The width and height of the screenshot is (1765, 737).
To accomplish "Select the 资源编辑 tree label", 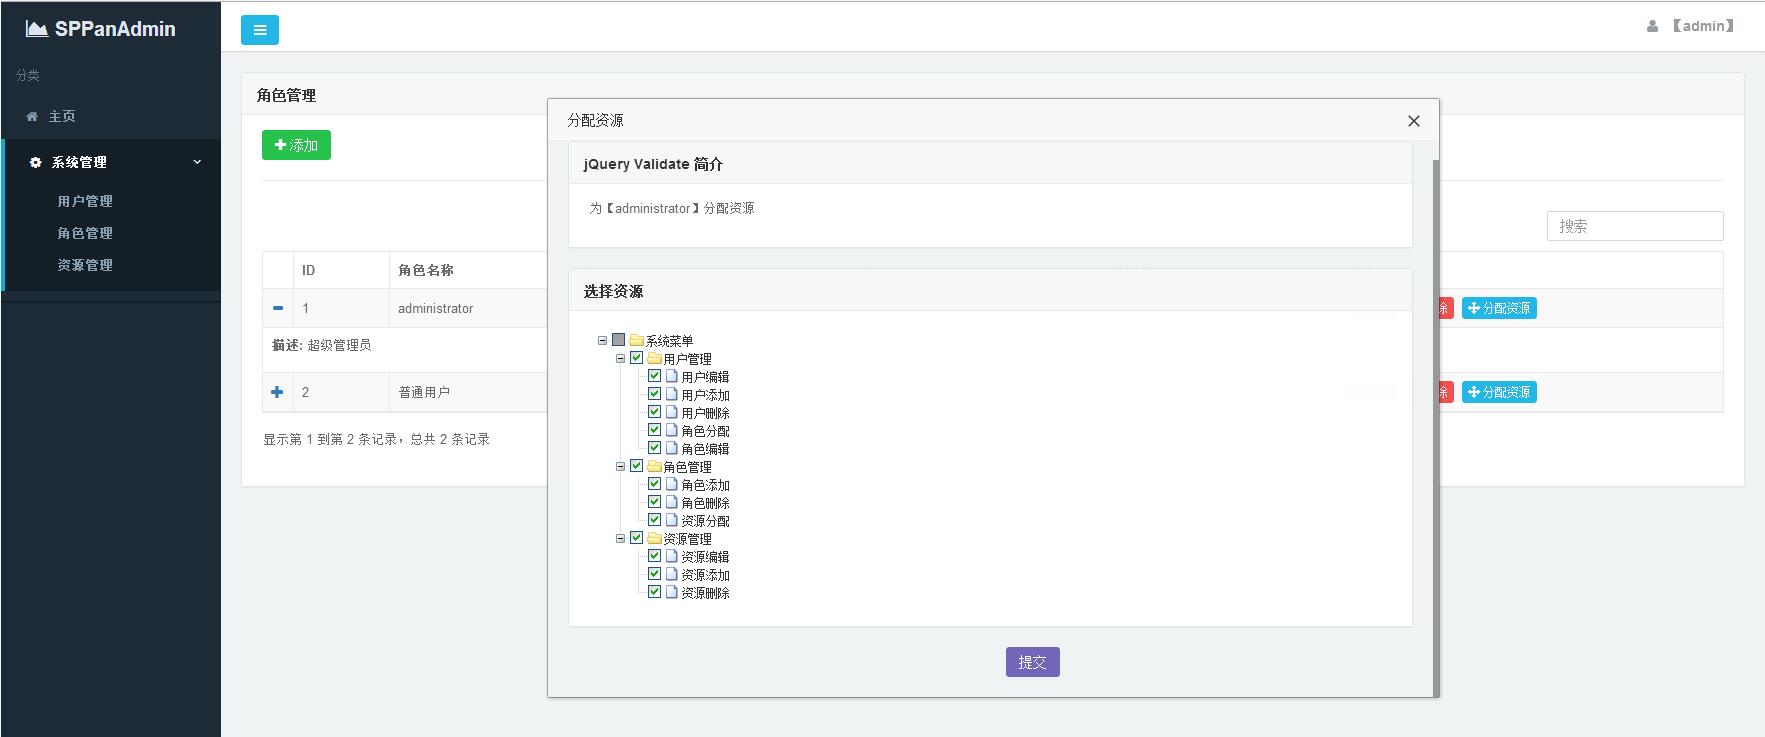I will pos(705,557).
